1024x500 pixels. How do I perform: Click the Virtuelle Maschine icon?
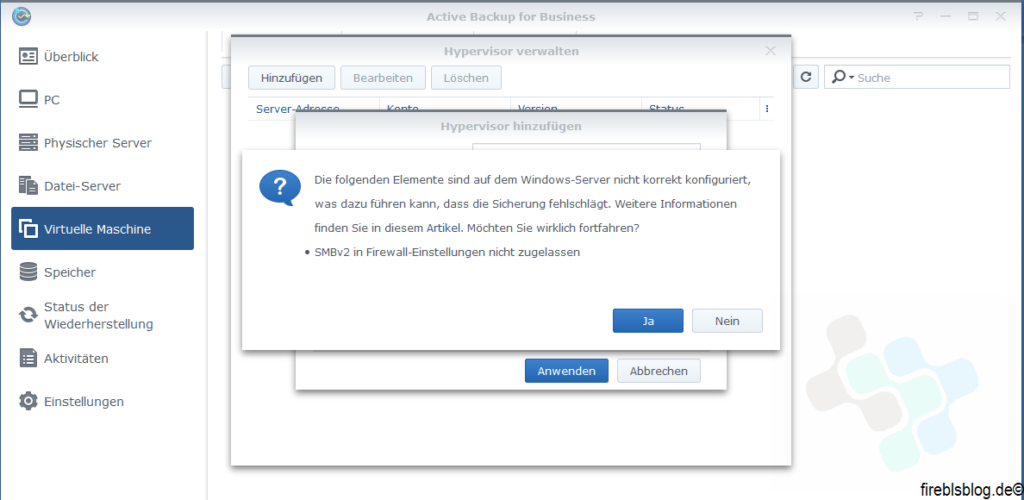(x=28, y=229)
